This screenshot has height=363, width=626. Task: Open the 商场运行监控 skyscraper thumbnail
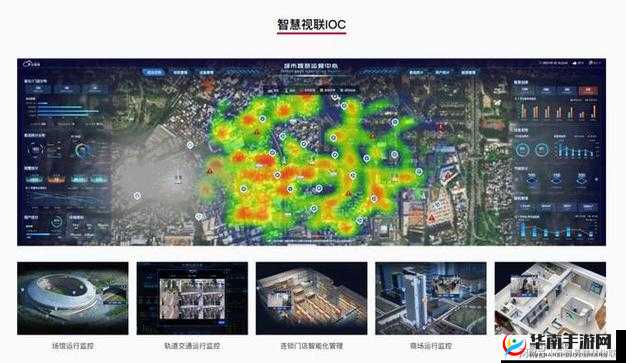click(x=431, y=298)
